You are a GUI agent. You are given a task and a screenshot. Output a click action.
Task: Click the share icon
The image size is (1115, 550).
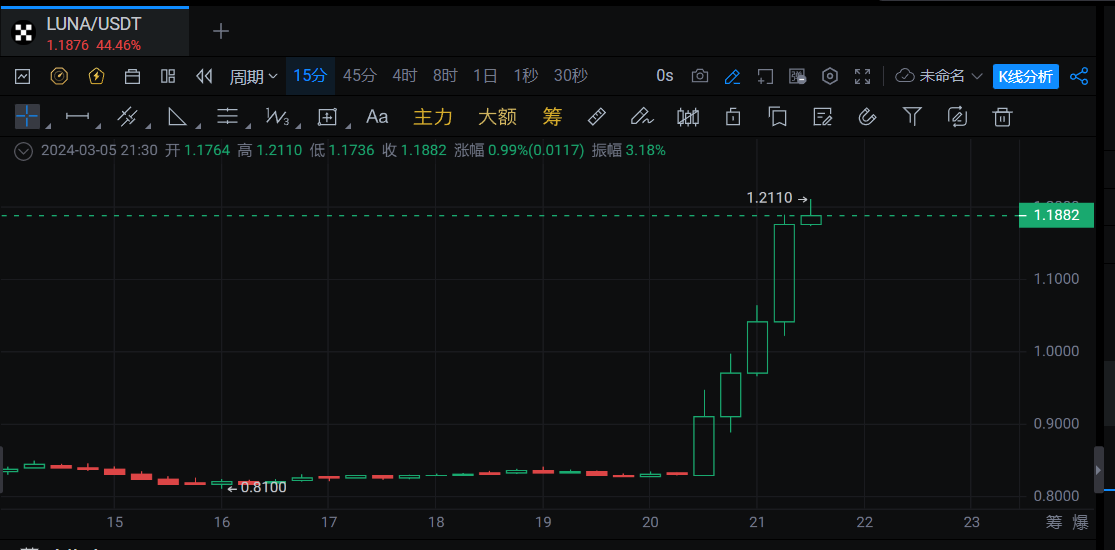1079,76
